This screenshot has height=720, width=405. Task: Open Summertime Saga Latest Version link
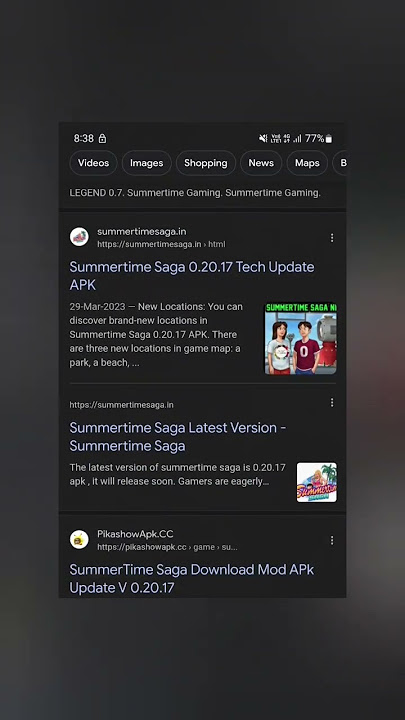point(178,436)
